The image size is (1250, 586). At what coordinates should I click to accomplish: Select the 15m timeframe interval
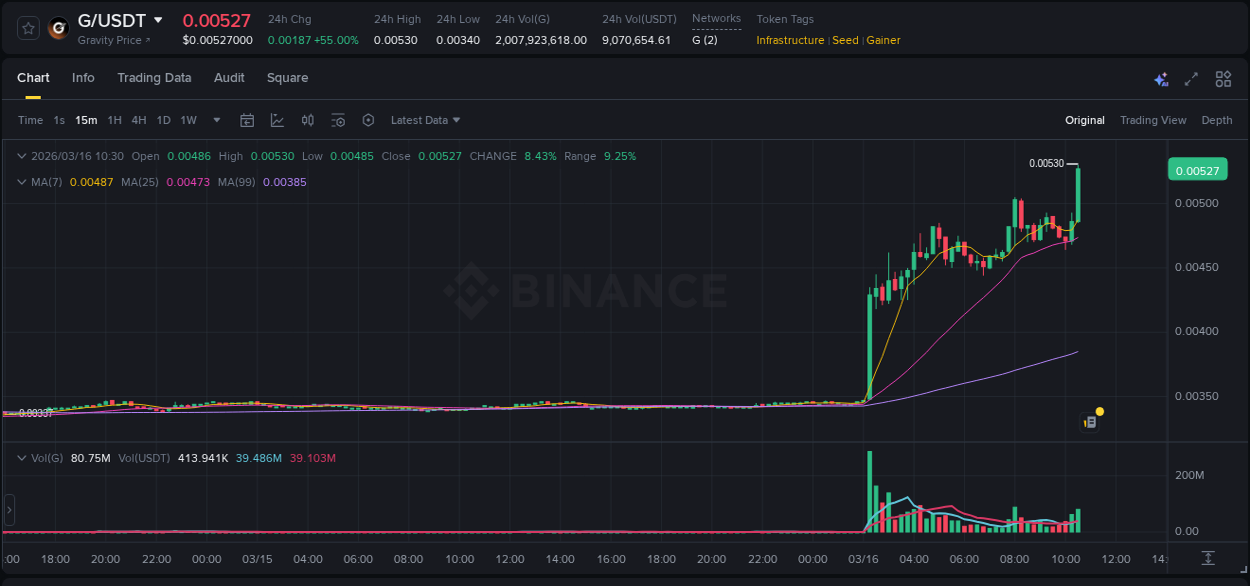point(85,120)
